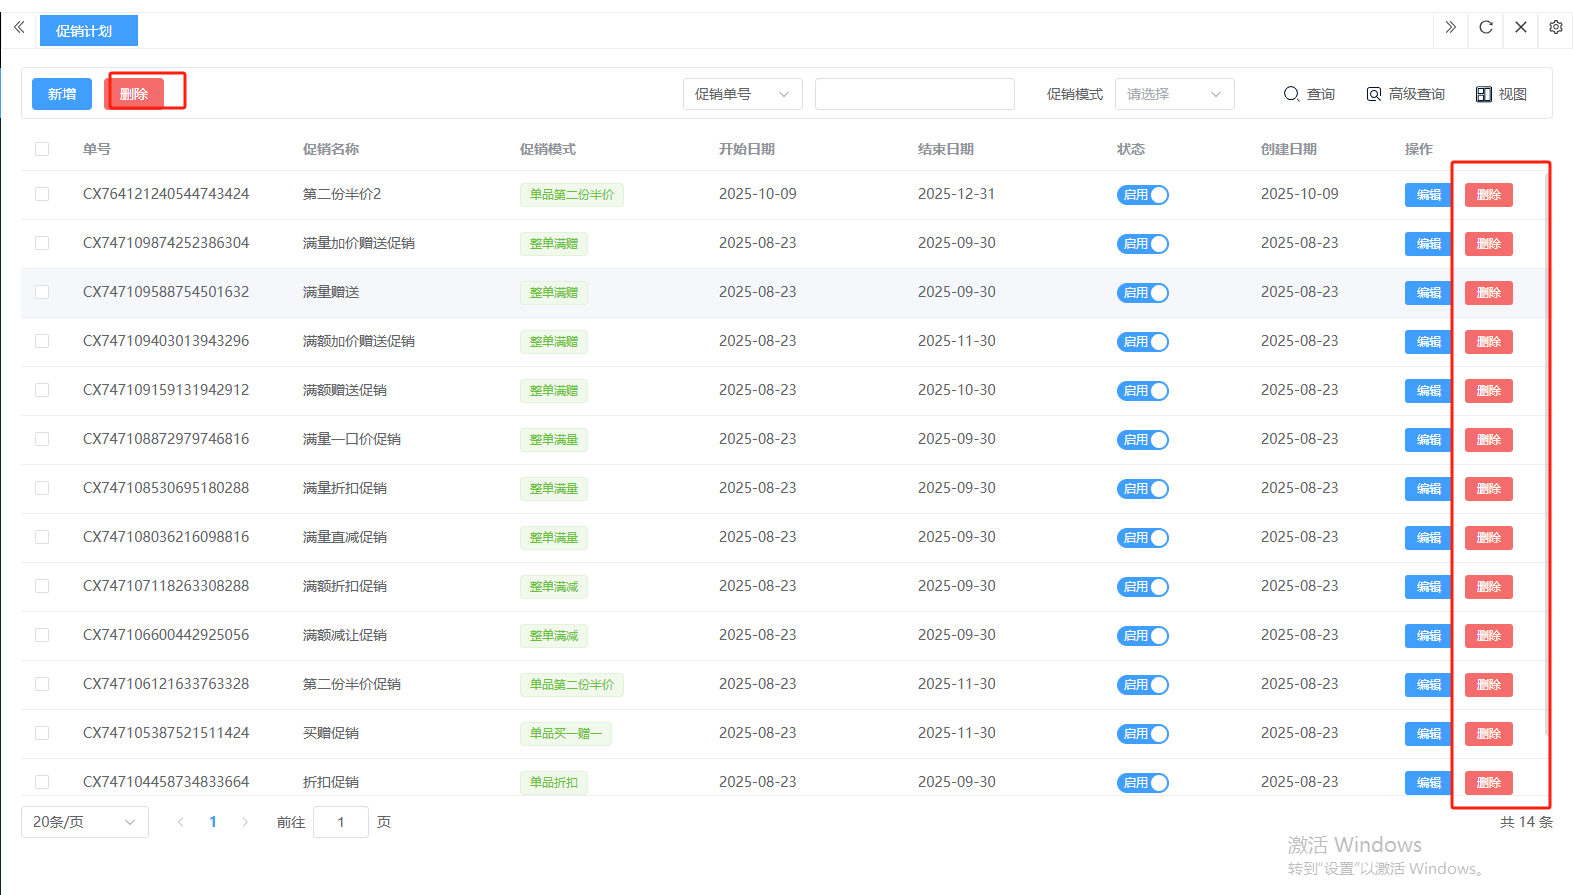Screen dimensions: 1573x895
Task: Click 编辑 for 满量赠送 row
Action: point(1428,293)
